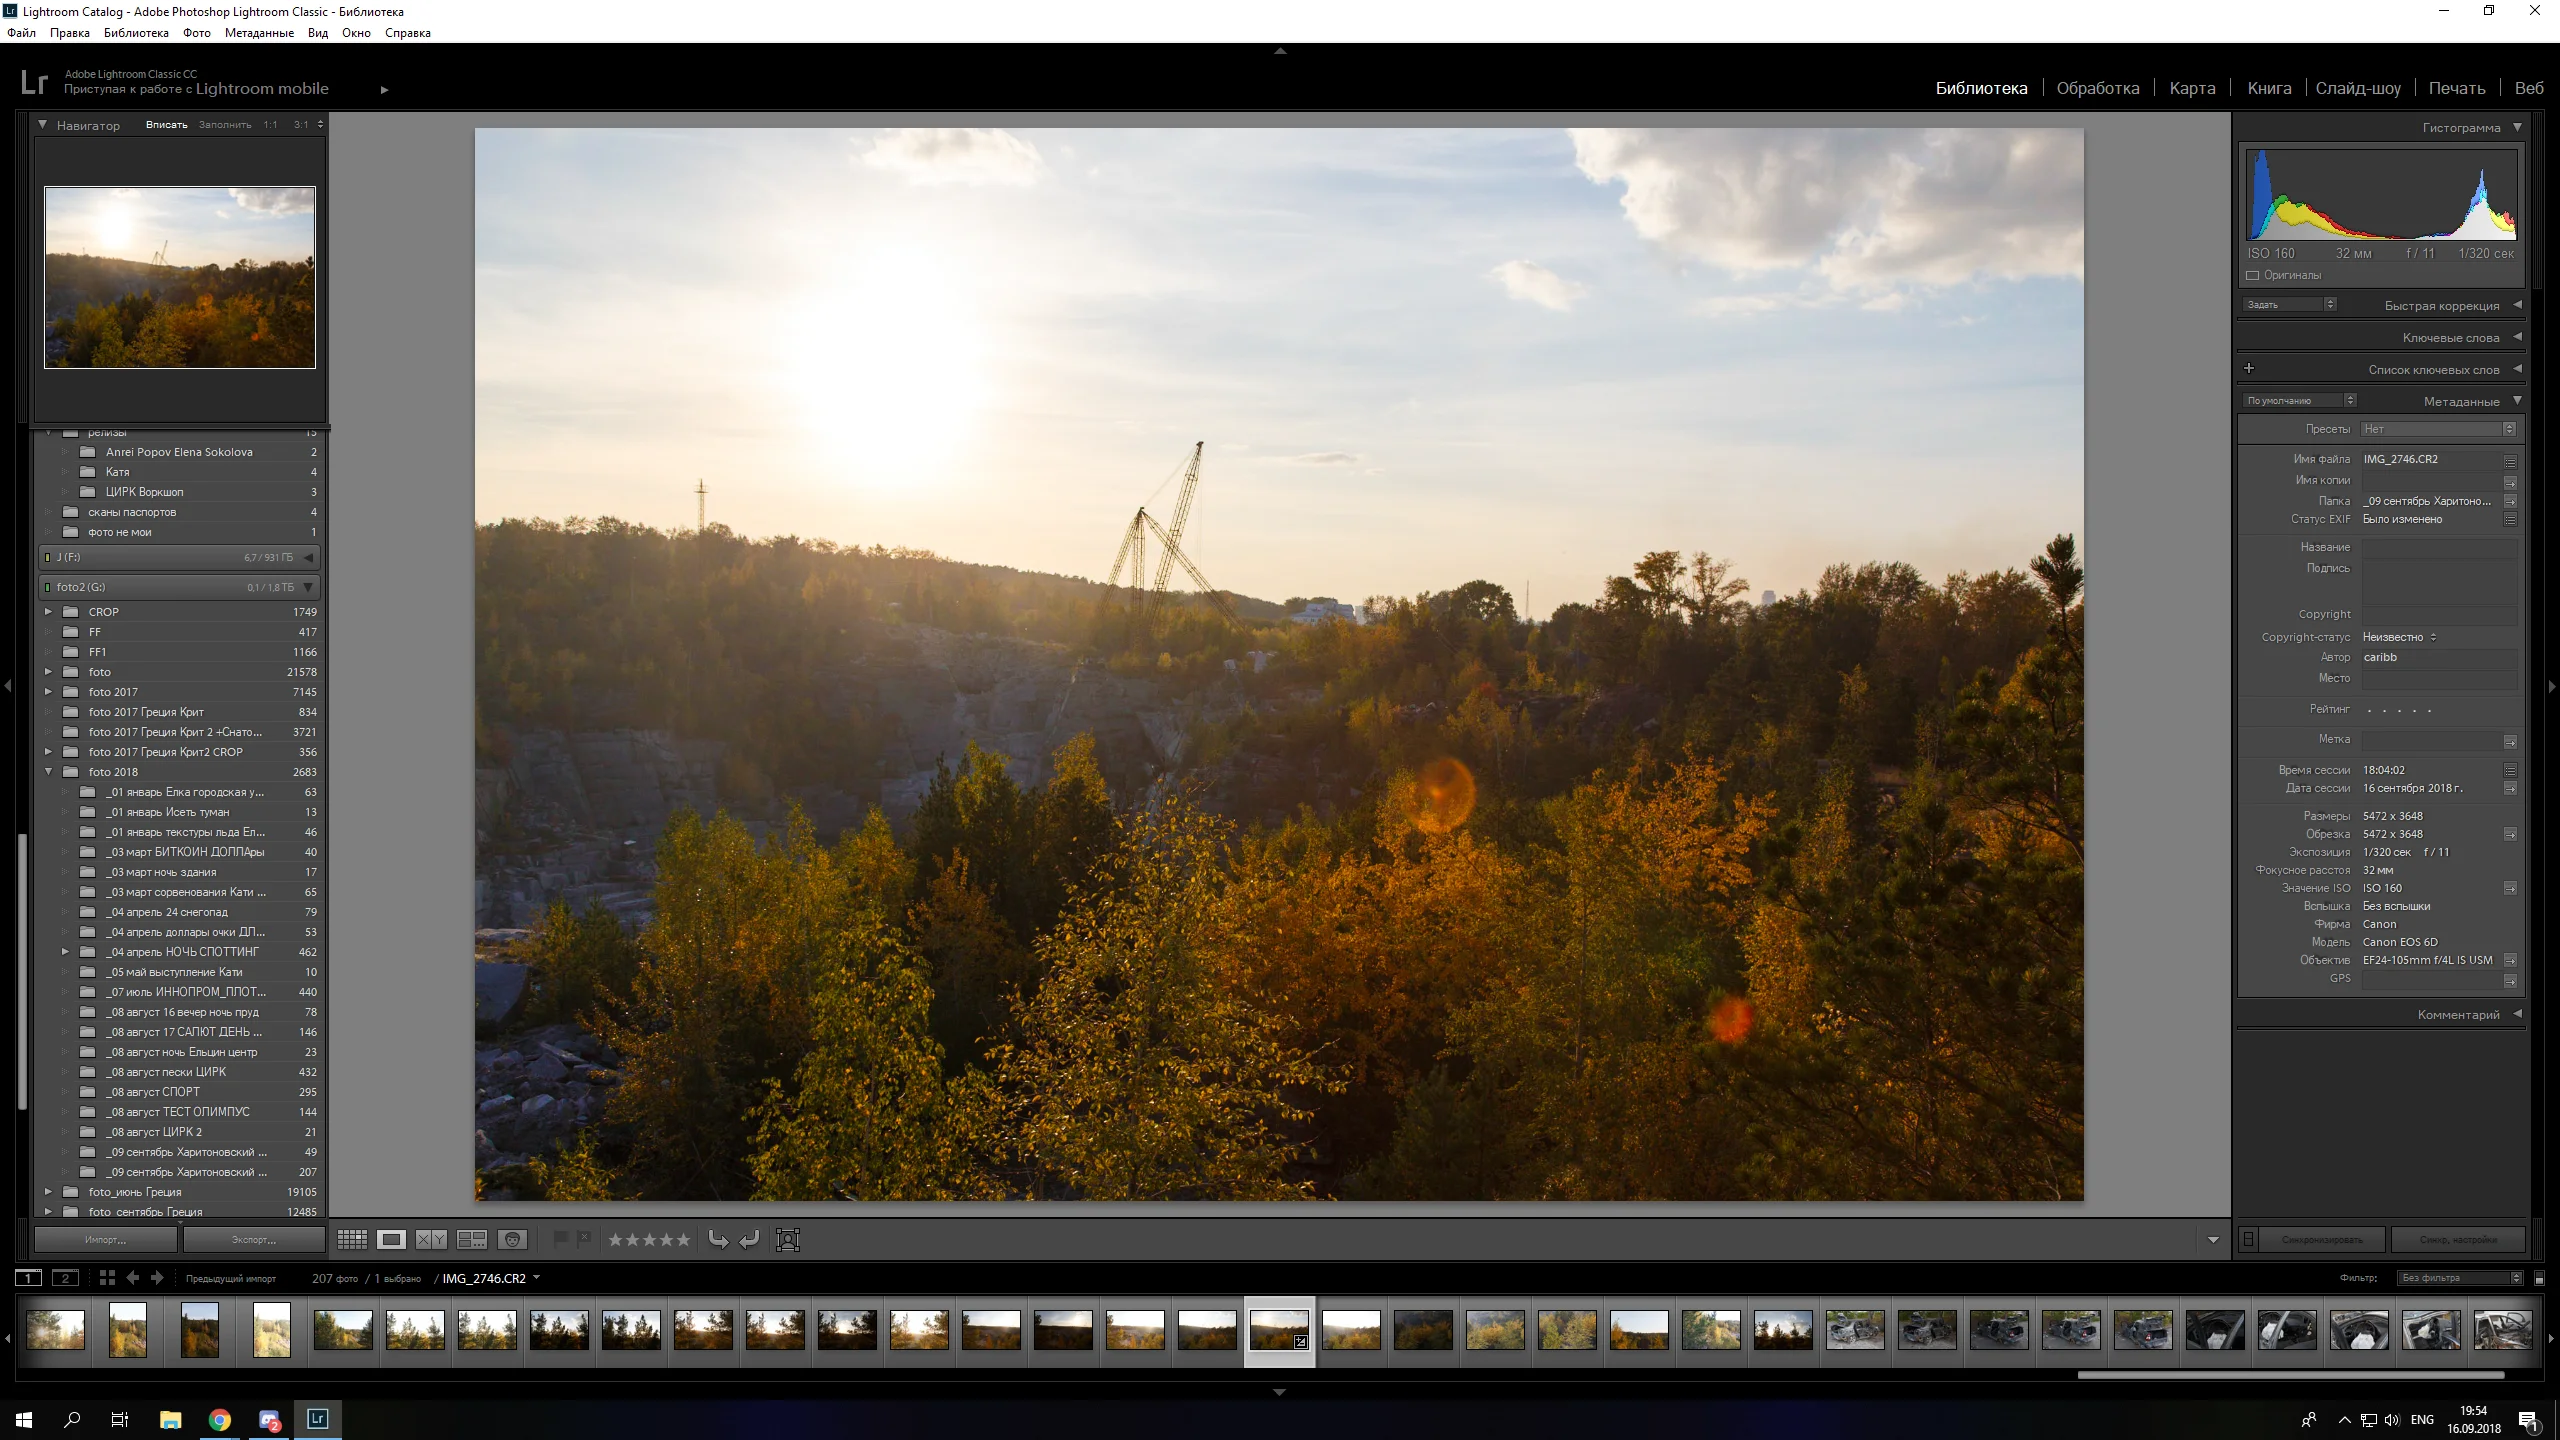The height and width of the screenshot is (1440, 2560).
Task: Click the Экспорт button
Action: tap(254, 1240)
